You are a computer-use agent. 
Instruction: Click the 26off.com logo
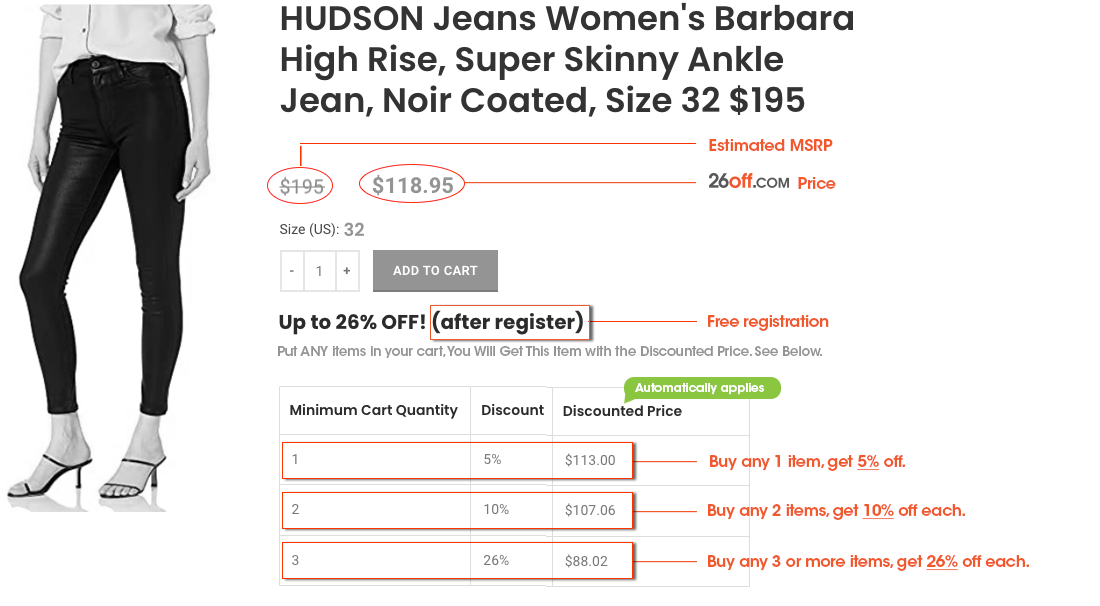[x=748, y=182]
